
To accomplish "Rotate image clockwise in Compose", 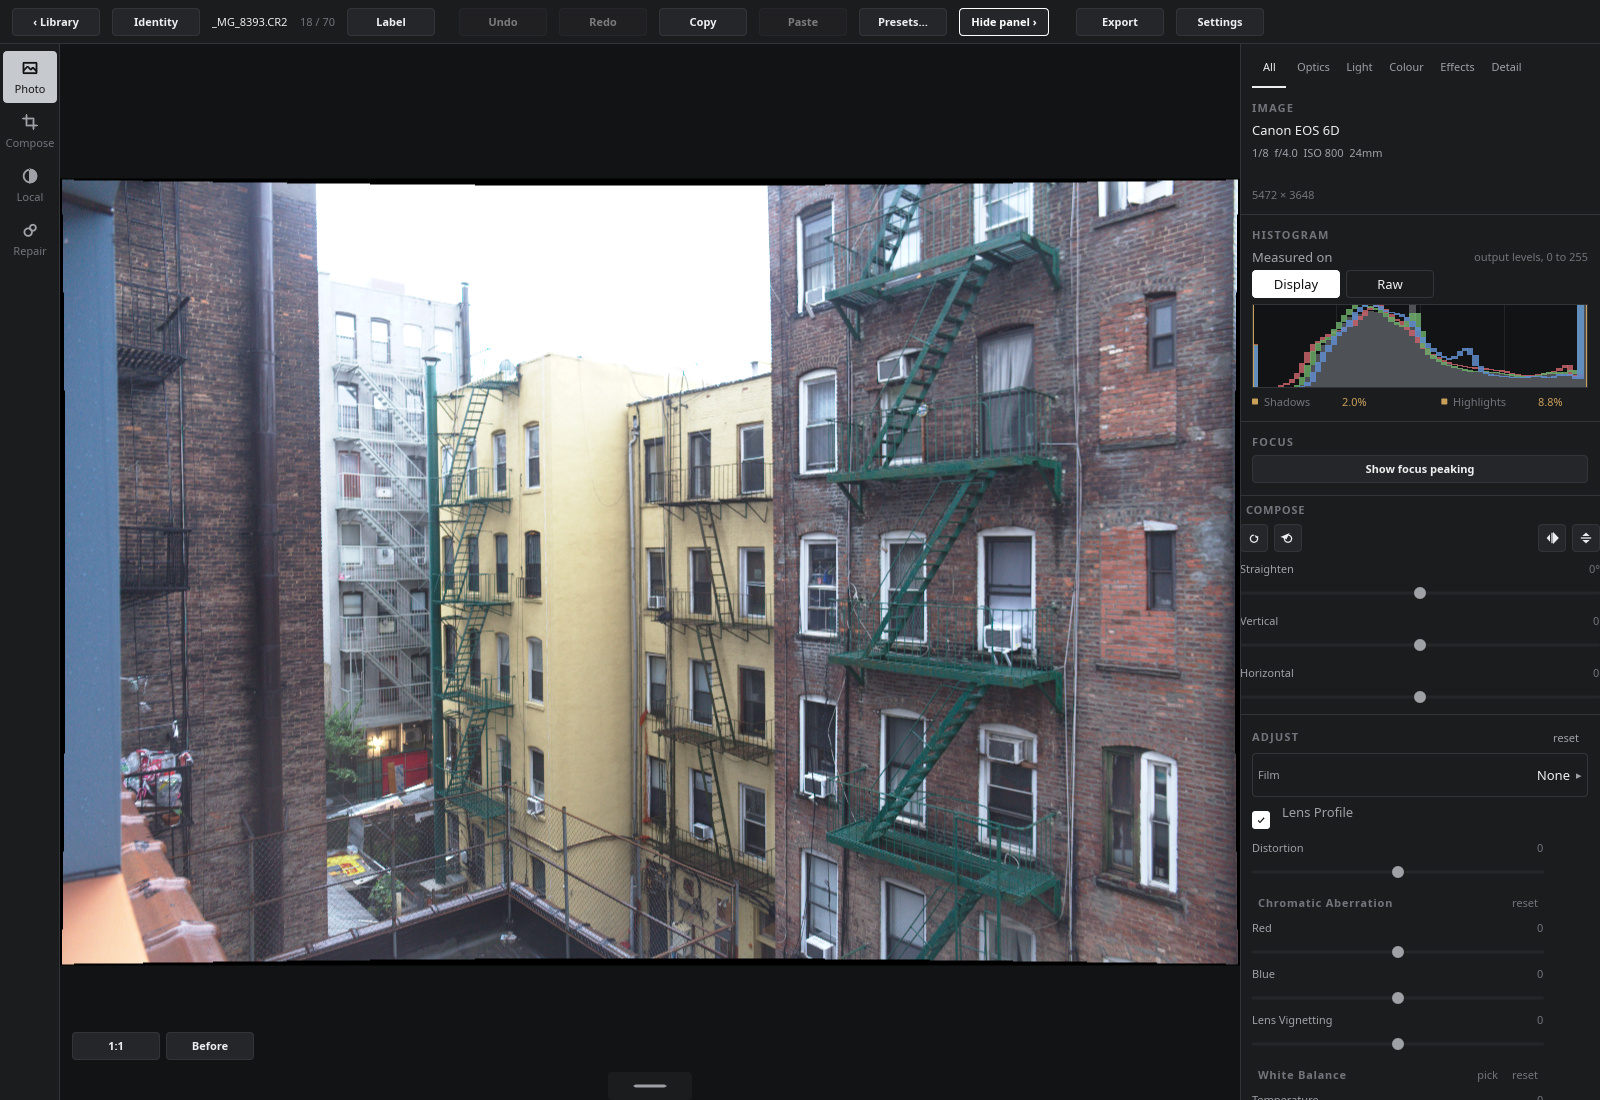I will 1254,538.
